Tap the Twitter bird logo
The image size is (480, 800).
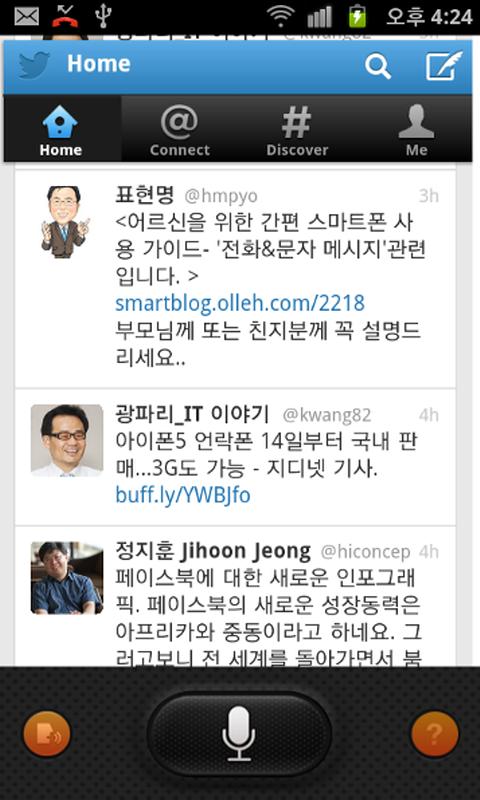coord(34,65)
